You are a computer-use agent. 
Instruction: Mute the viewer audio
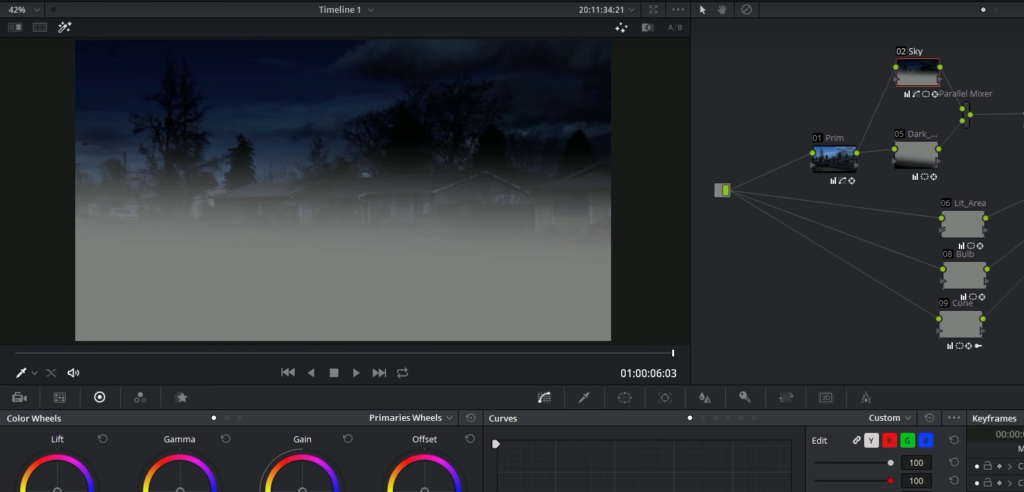coord(73,373)
